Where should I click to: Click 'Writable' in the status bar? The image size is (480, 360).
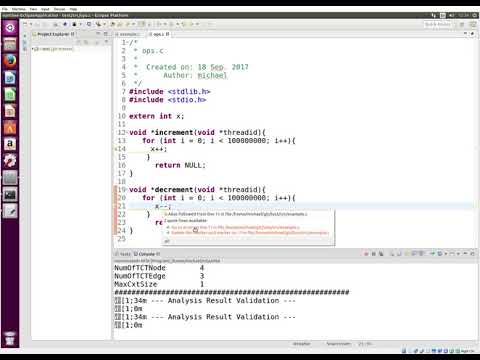coord(302,344)
